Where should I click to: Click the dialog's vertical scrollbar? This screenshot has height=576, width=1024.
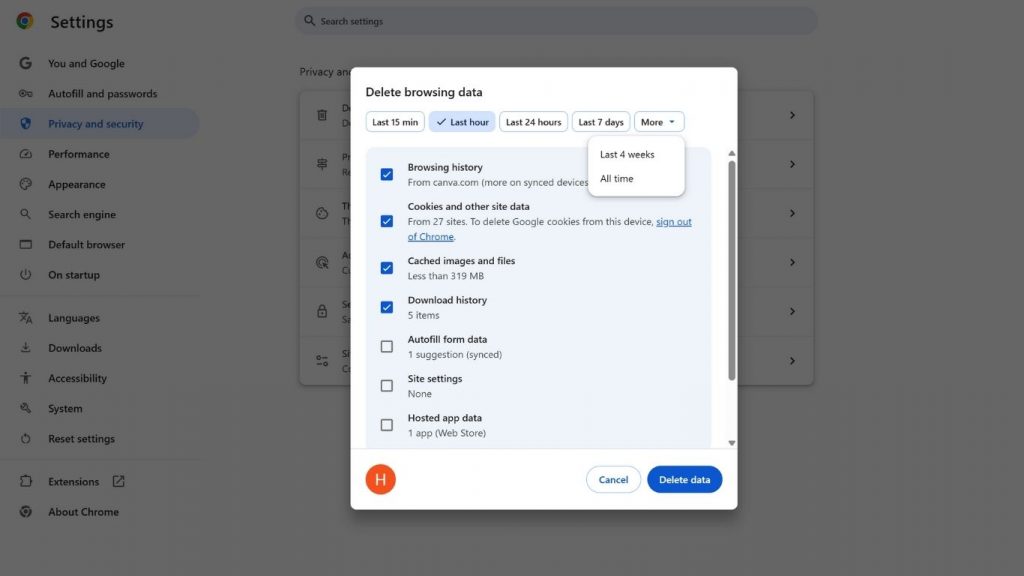tap(731, 270)
